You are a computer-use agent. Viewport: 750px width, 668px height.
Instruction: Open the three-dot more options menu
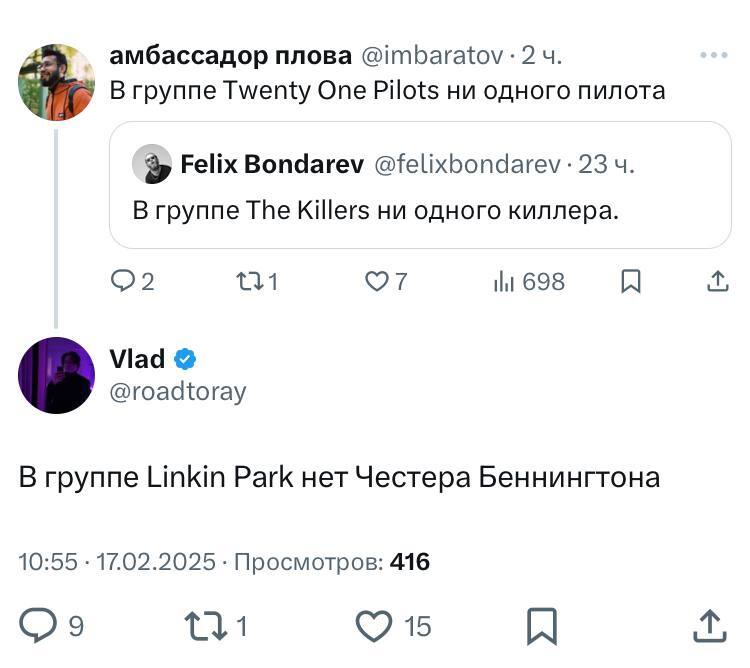(713, 56)
